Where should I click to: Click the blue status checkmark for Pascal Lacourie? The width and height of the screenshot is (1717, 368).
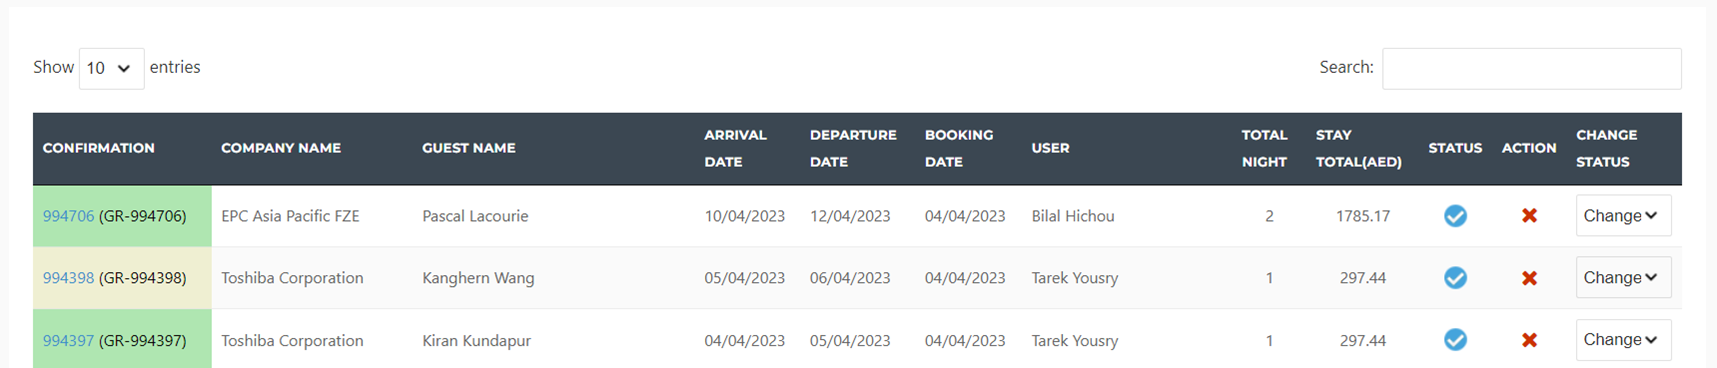point(1455,216)
